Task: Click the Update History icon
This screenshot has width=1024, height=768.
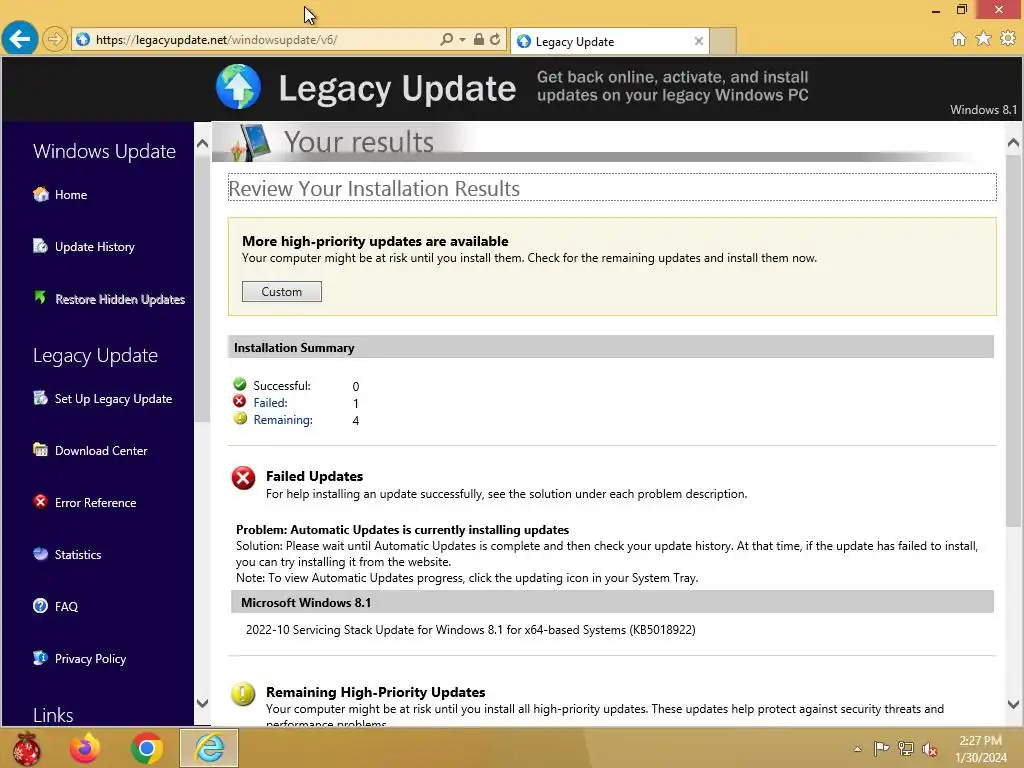Action: 40,246
